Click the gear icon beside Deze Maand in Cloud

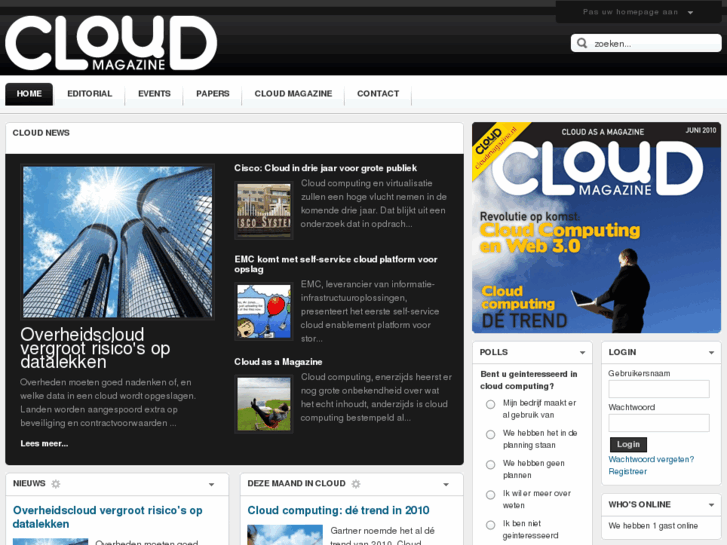[356, 484]
